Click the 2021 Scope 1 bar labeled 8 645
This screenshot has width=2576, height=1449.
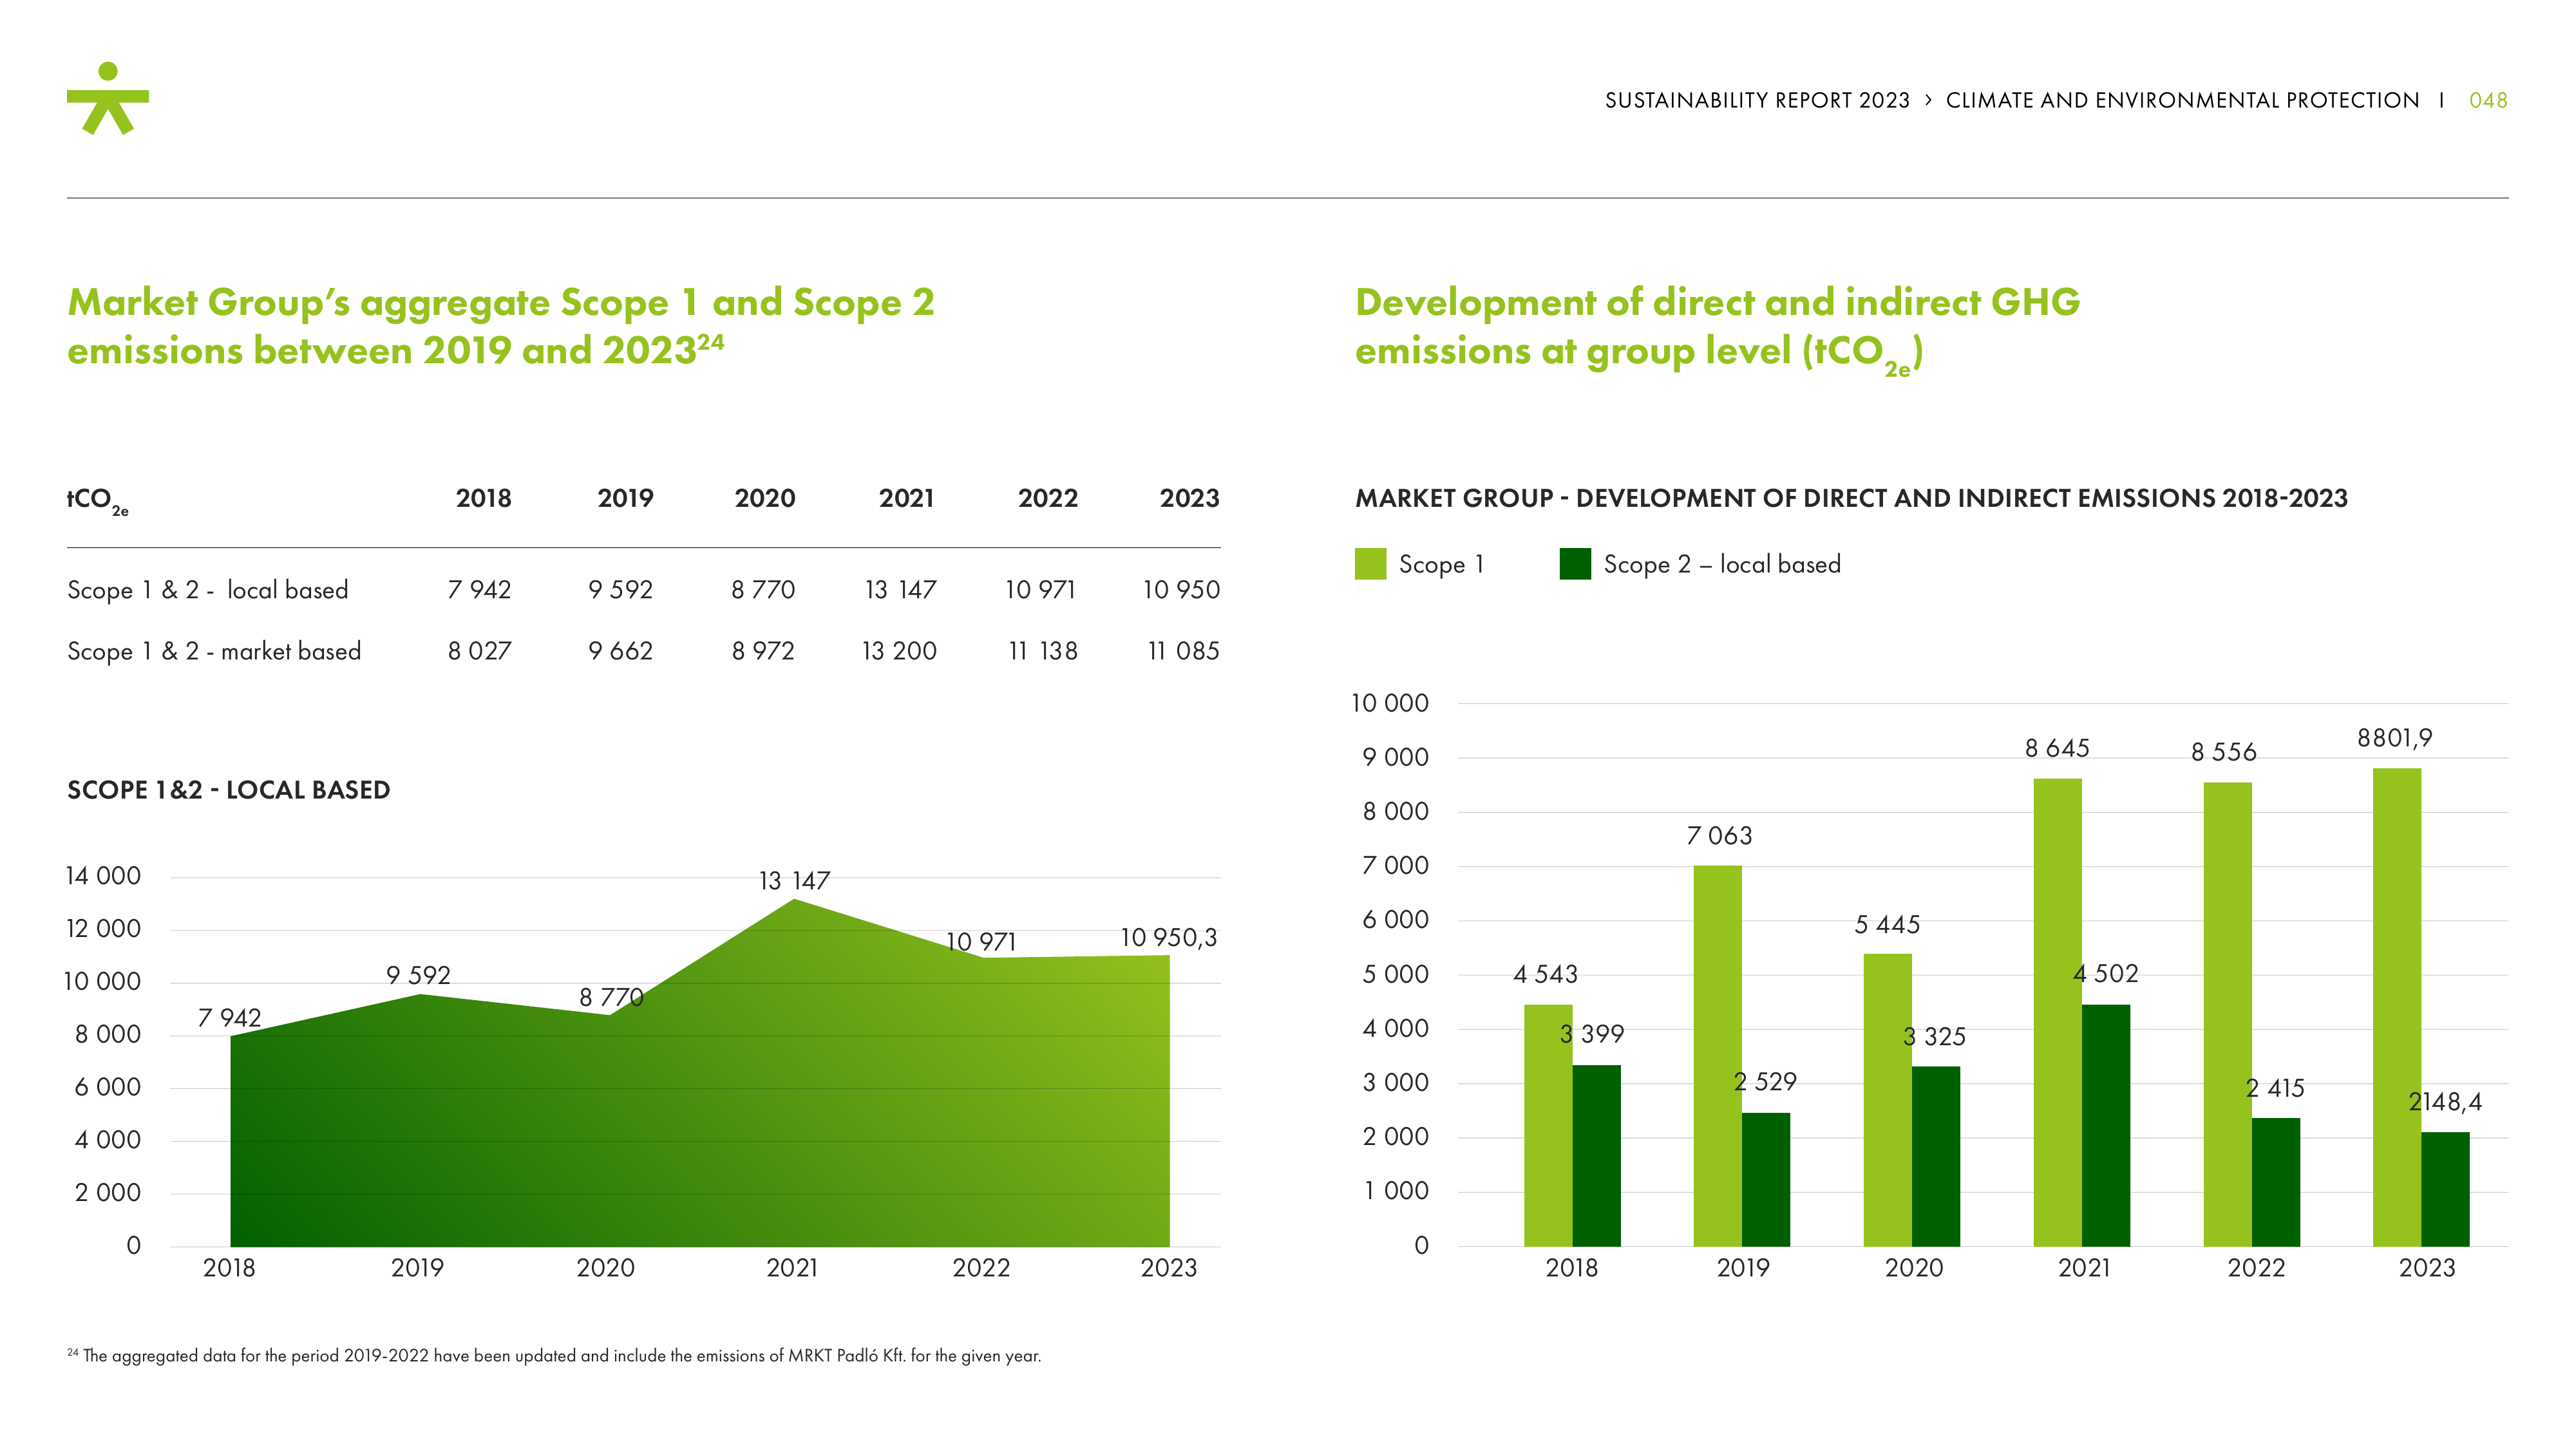[x=2057, y=1012]
